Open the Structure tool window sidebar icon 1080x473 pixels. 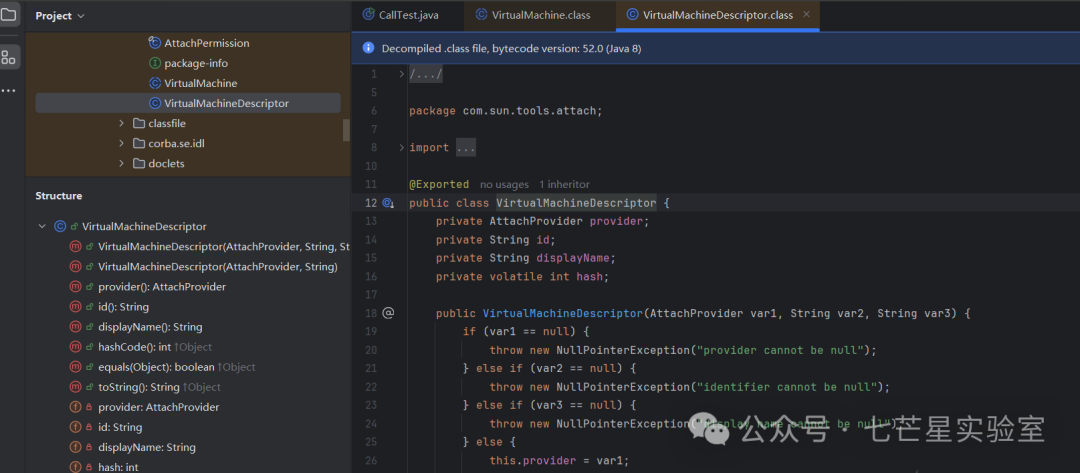pyautogui.click(x=9, y=57)
